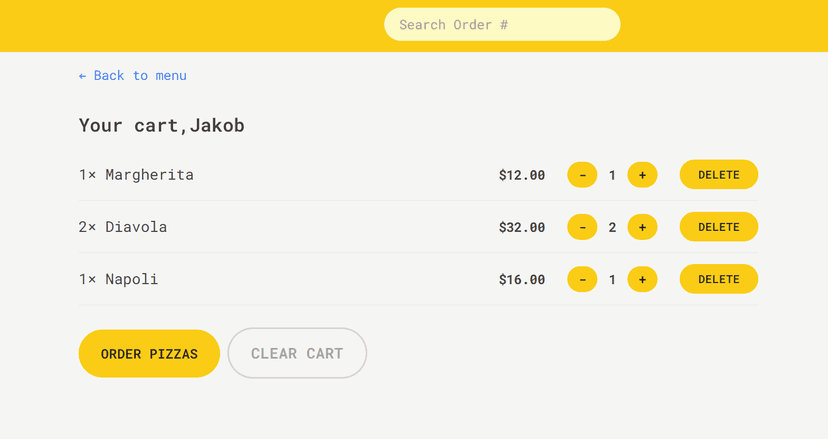This screenshot has width=828, height=439.
Task: Delete the Napoli item from cart
Action: point(719,279)
